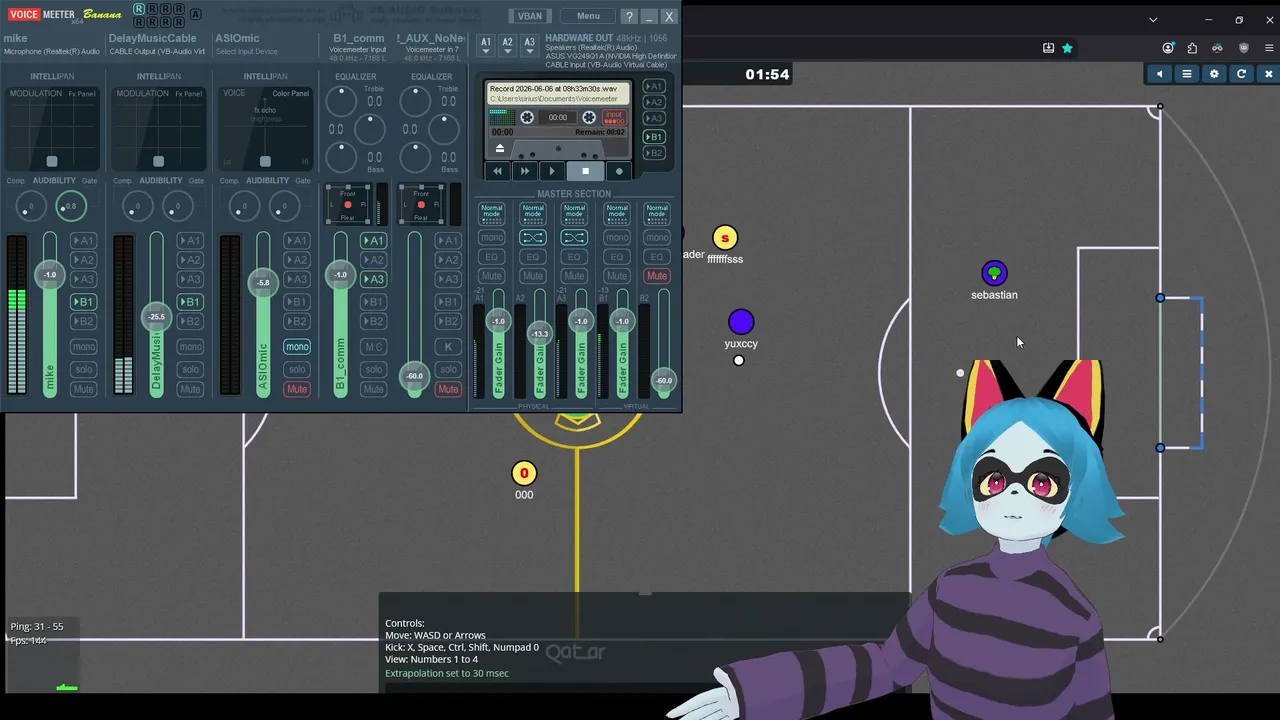The image size is (1280, 720).
Task: Open the browser account profile icon
Action: point(1168,48)
